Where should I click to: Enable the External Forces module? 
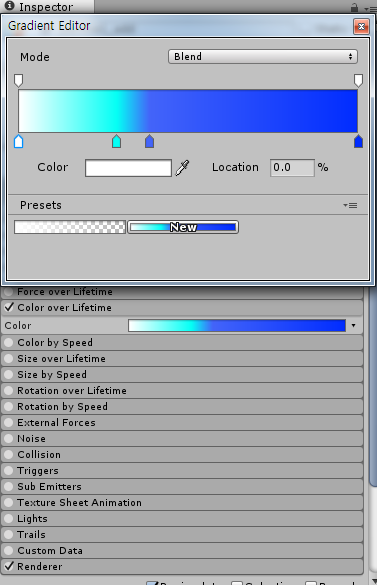click(x=9, y=423)
